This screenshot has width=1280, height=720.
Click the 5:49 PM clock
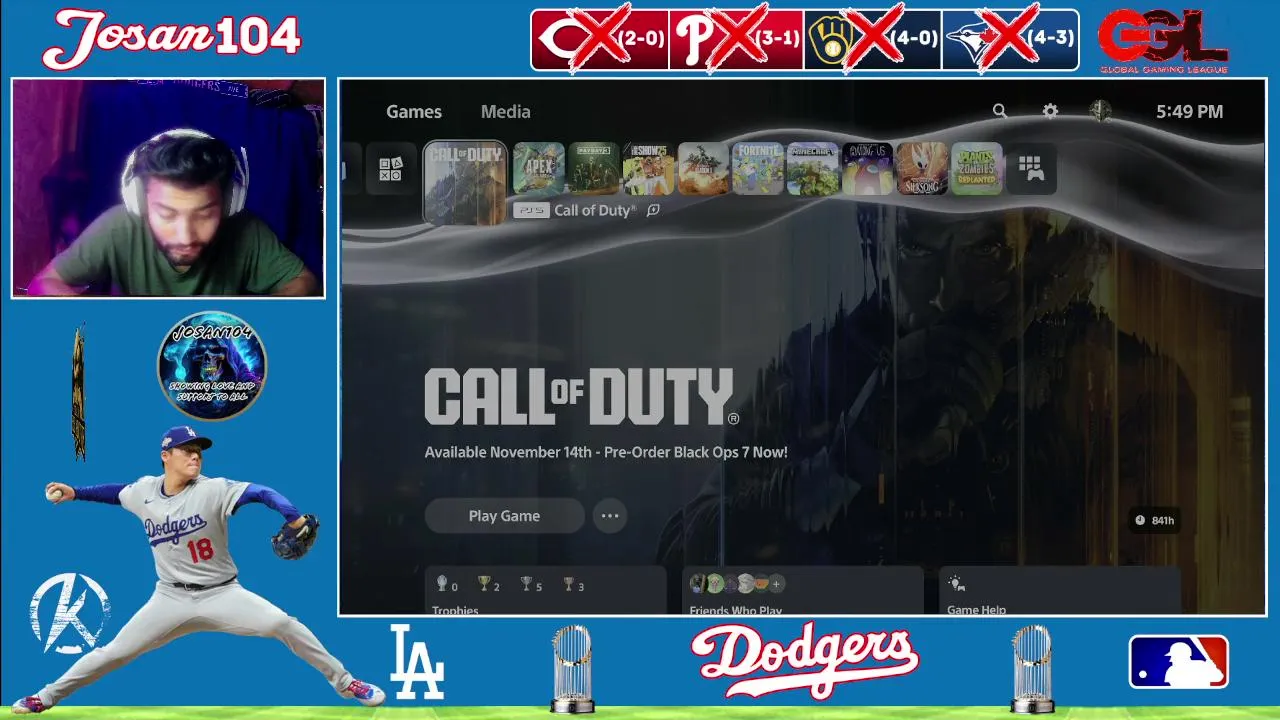point(1189,112)
